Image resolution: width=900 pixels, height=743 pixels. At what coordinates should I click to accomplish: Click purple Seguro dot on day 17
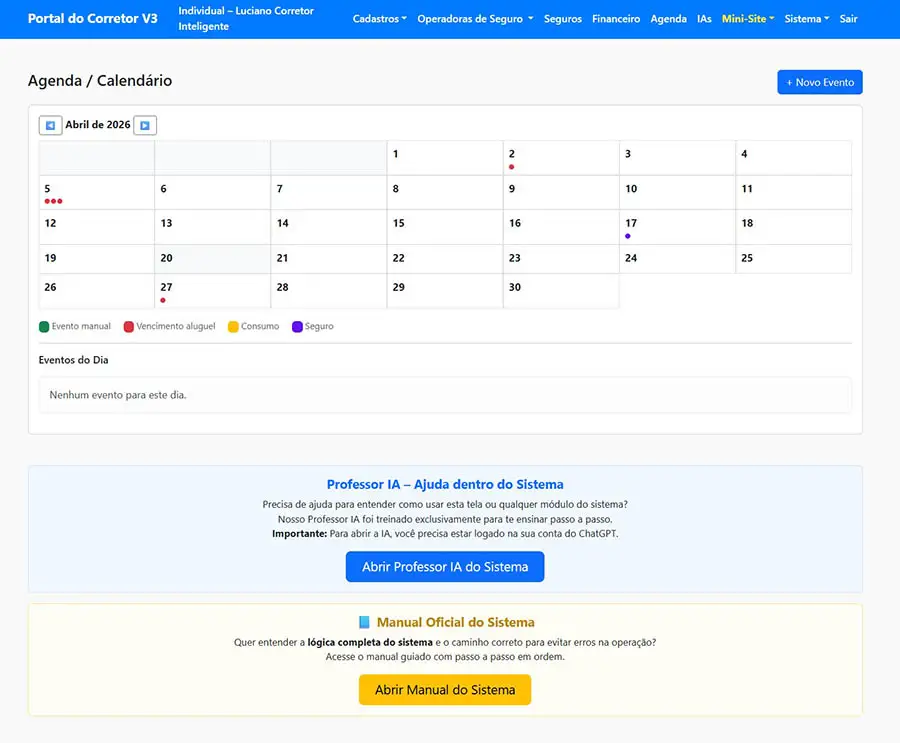pos(628,236)
